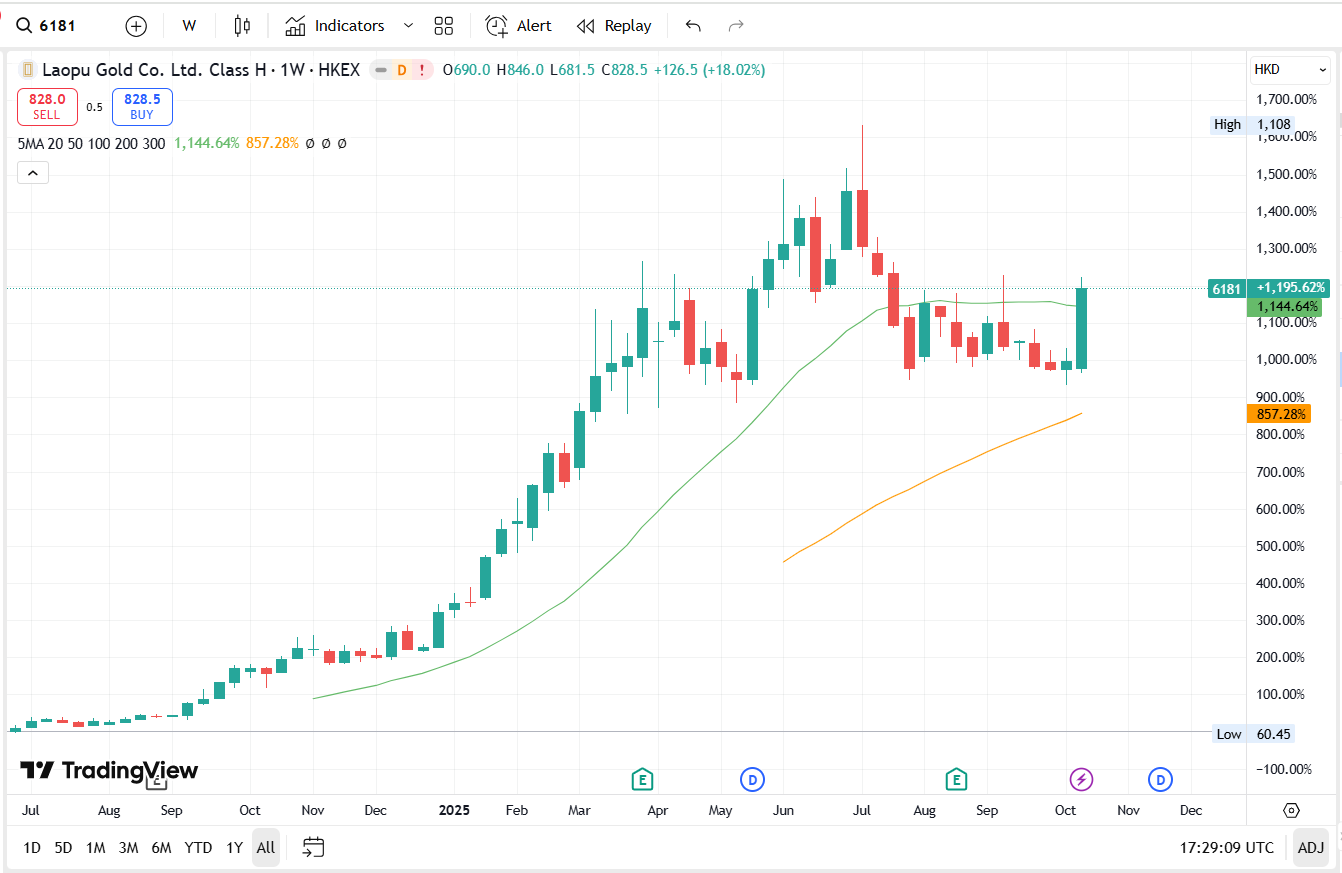
Task: Open the time axis settings gear icon
Action: pyautogui.click(x=1291, y=810)
